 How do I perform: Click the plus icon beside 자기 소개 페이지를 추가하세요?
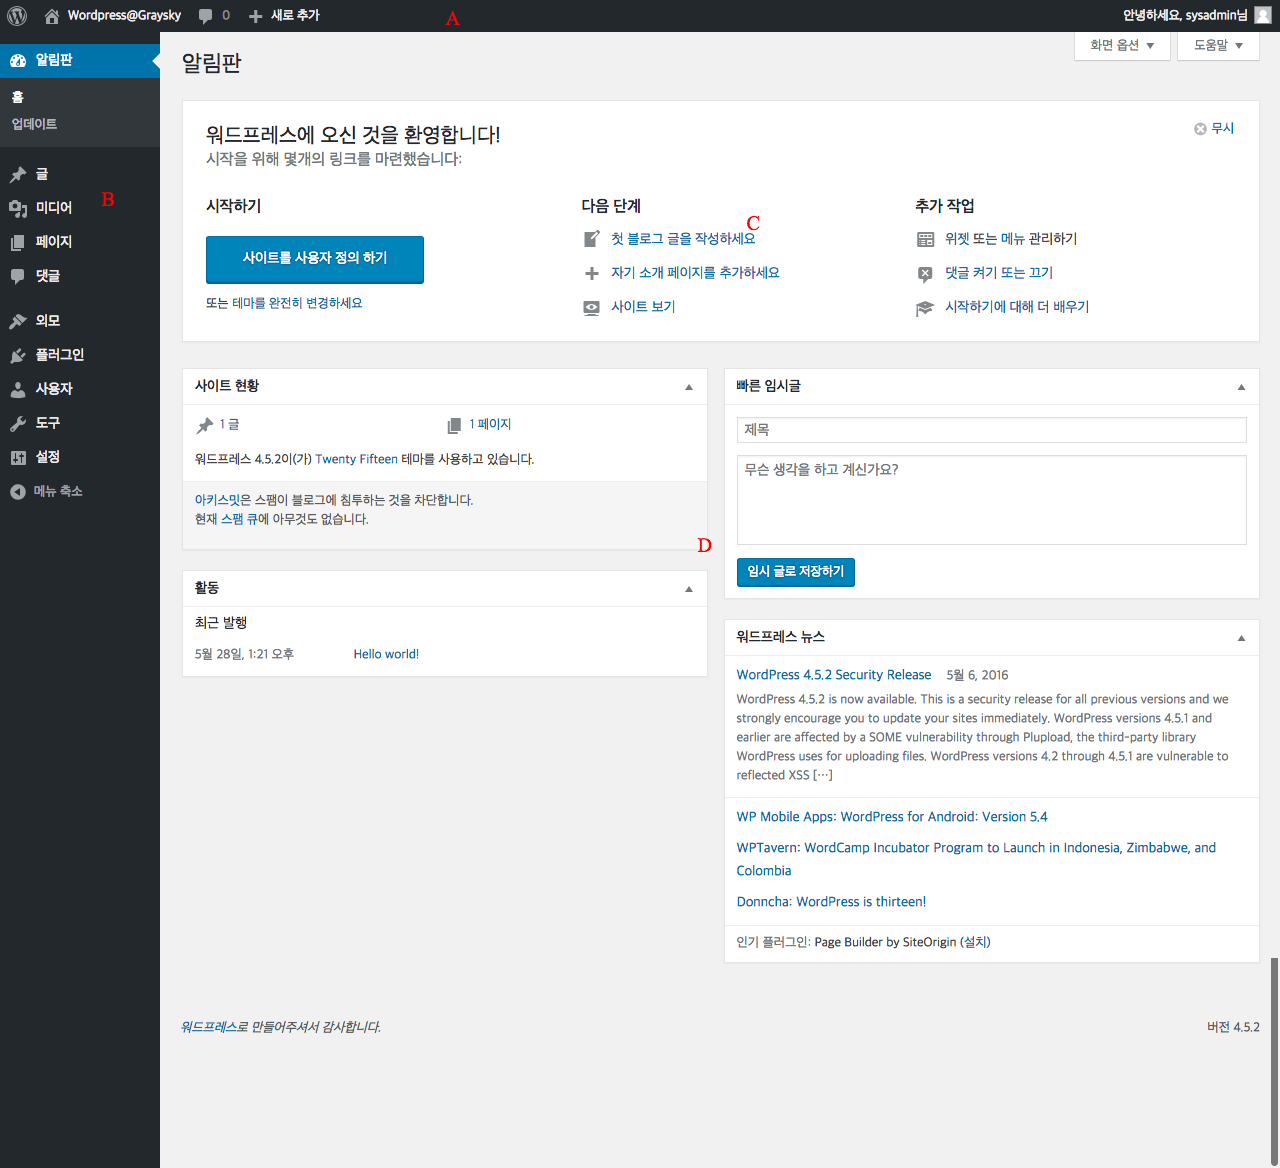point(592,273)
